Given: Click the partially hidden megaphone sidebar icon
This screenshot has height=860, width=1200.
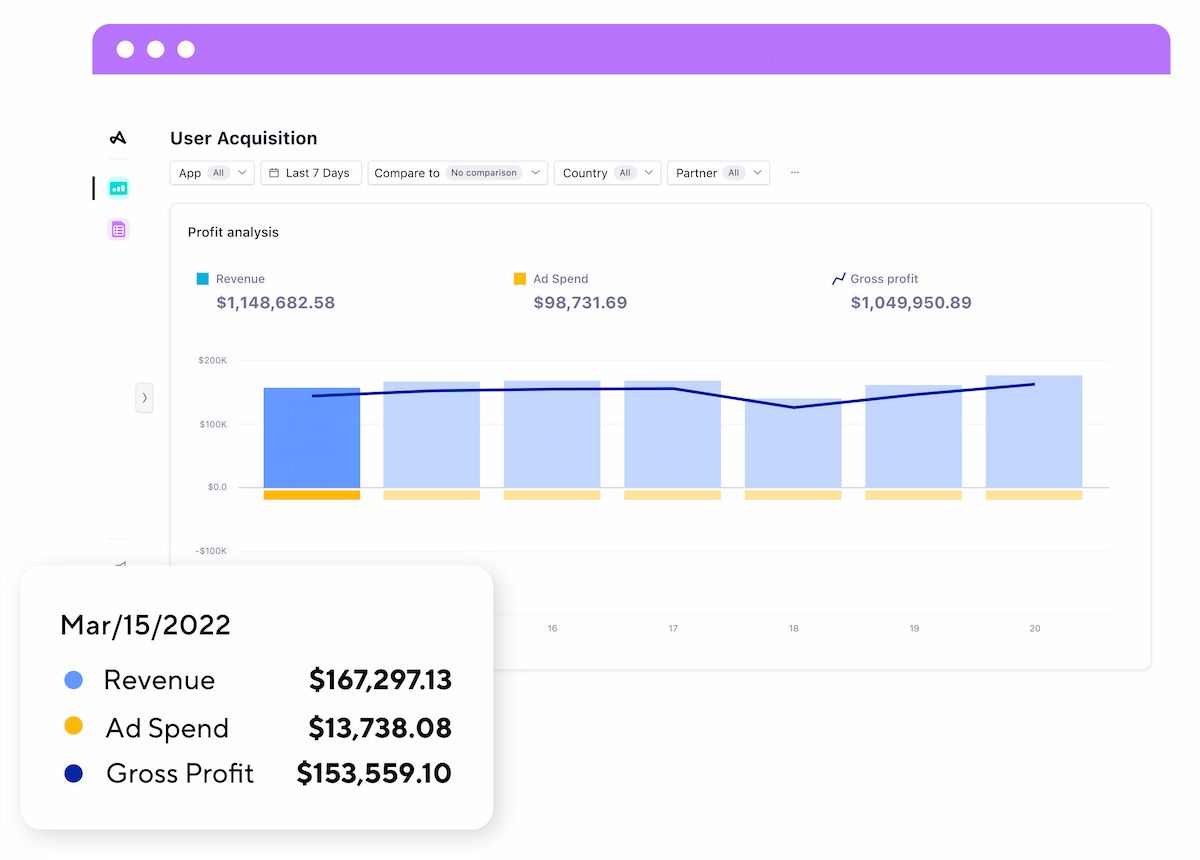Looking at the screenshot, I should tap(119, 566).
